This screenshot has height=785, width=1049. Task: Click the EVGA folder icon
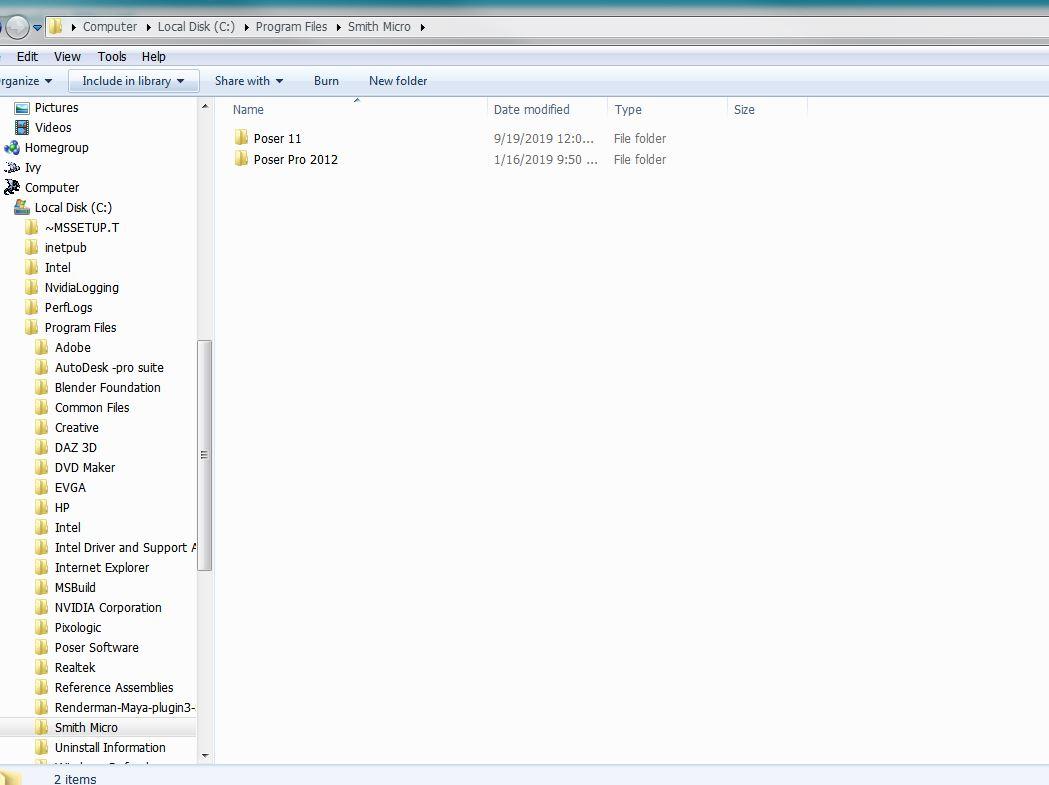(41, 487)
